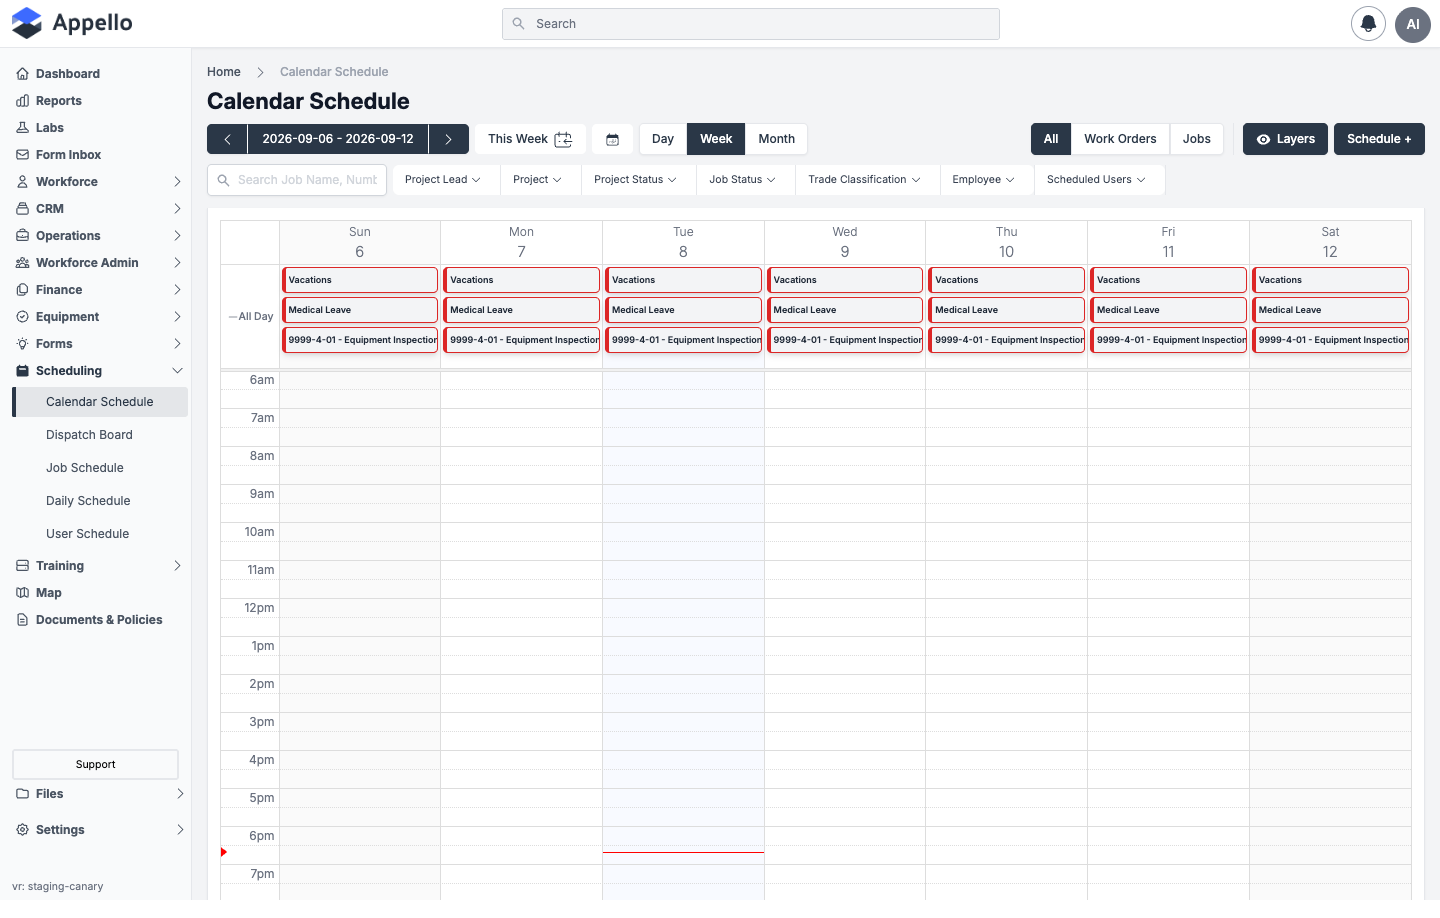
Task: Open the calendar date picker icon
Action: point(613,139)
